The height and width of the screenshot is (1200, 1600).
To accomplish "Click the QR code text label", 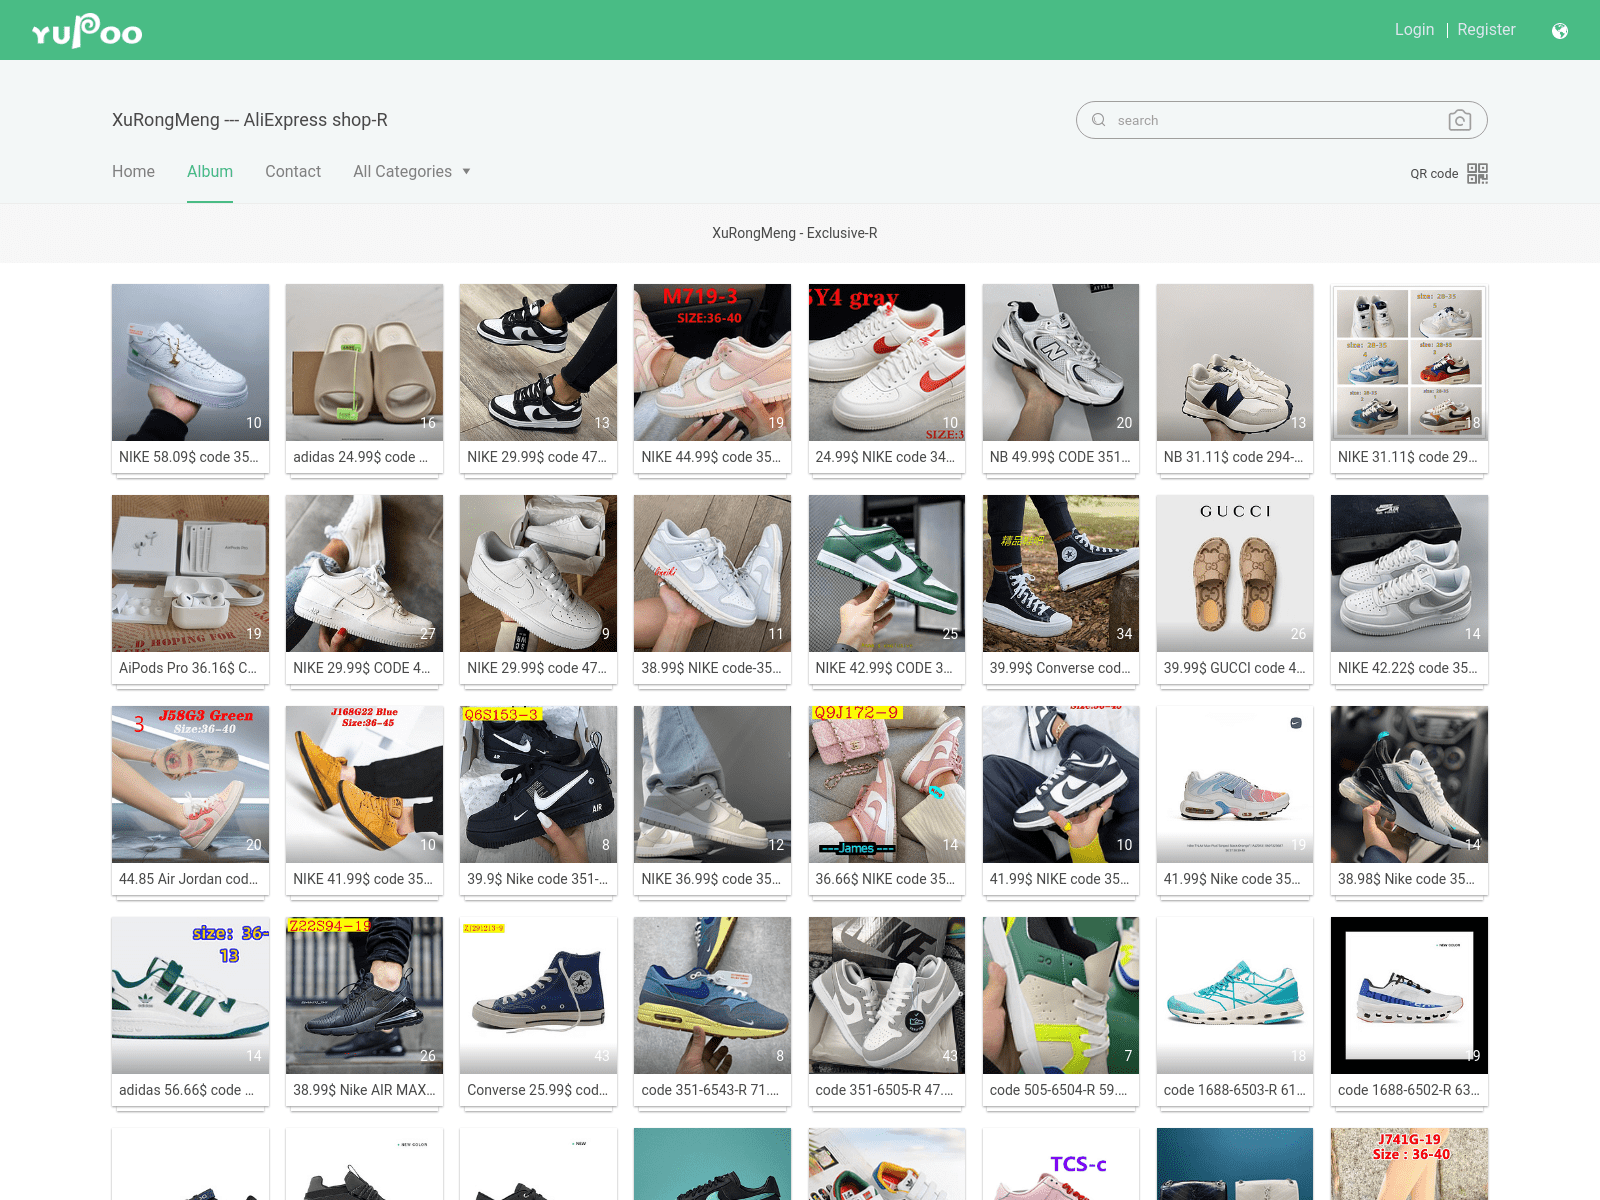I will tap(1434, 174).
